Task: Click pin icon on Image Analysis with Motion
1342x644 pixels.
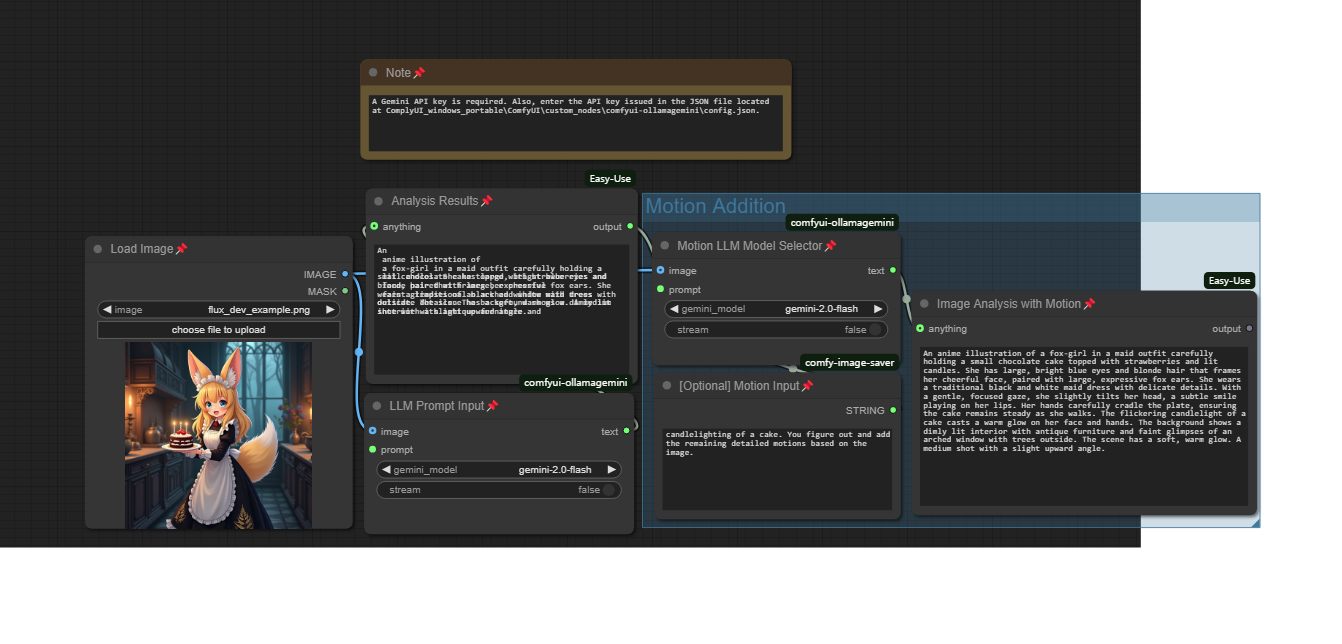Action: click(1089, 304)
